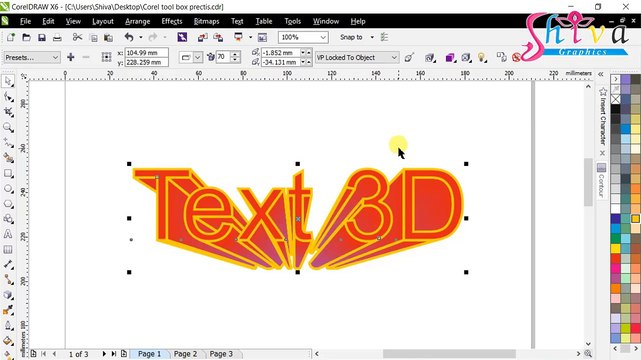Click the Copy icon
641x360 pixels.
tap(94, 38)
